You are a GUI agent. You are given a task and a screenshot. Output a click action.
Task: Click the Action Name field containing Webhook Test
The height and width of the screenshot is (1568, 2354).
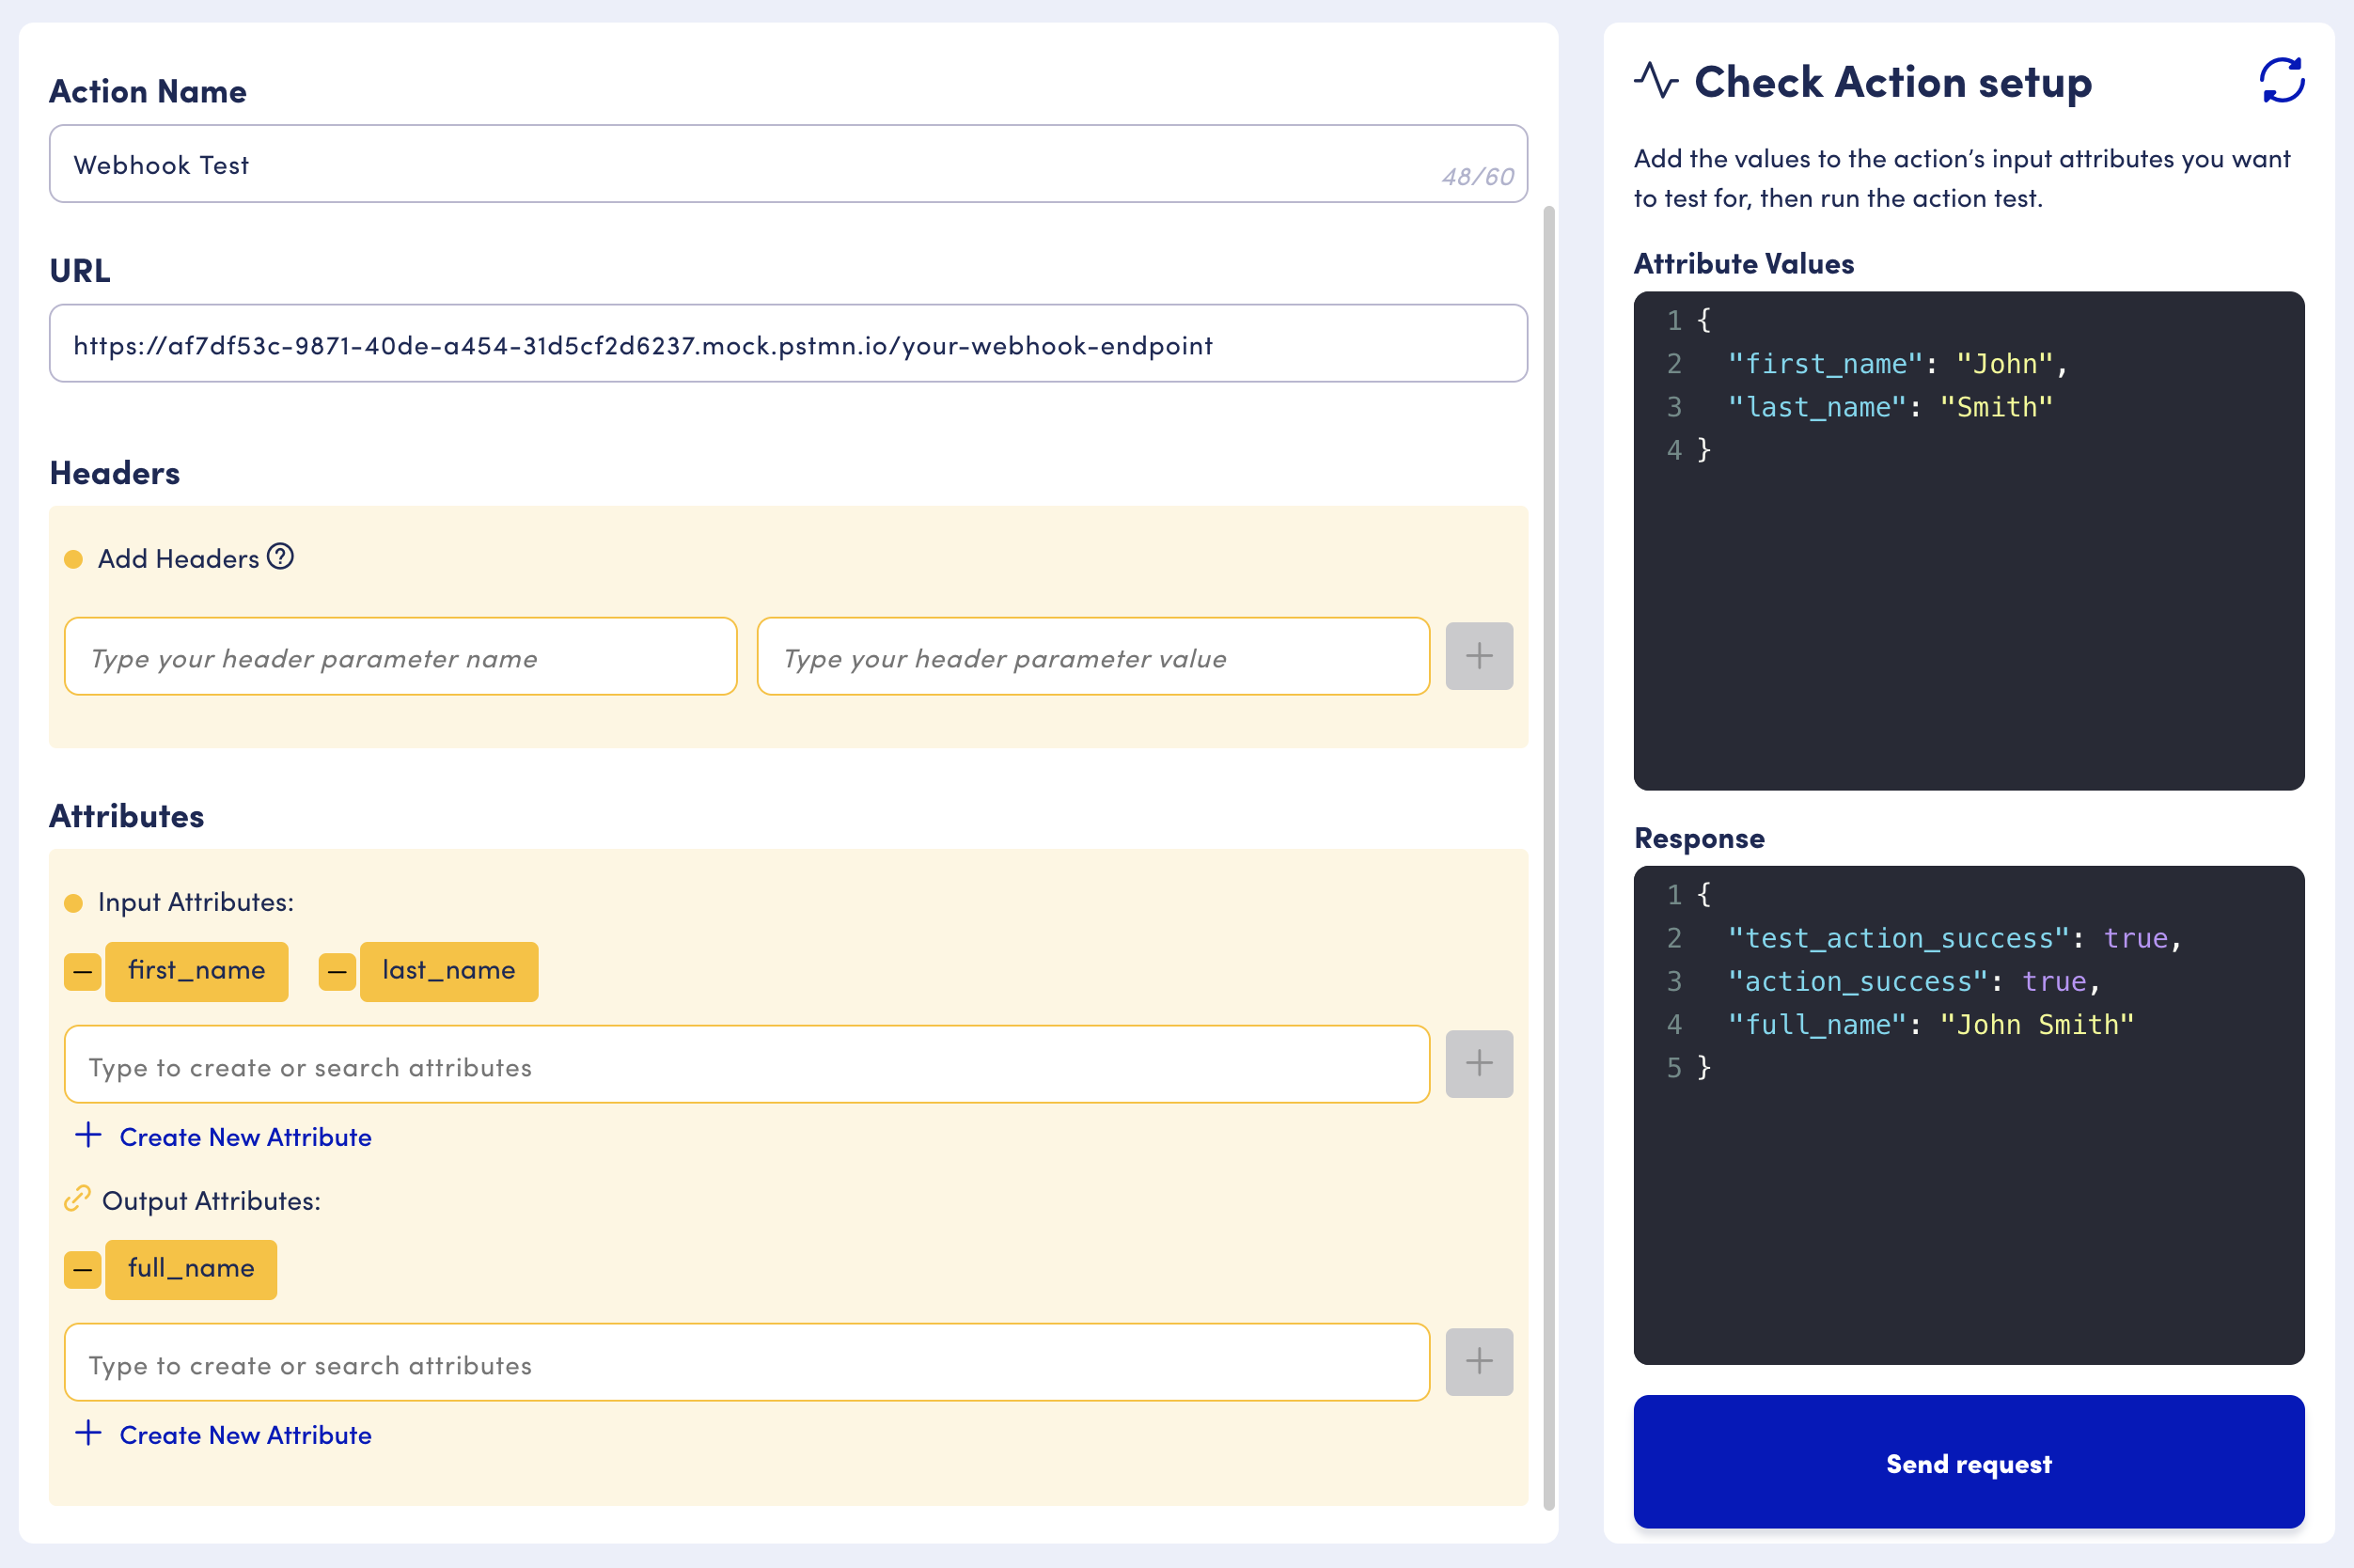[740, 165]
